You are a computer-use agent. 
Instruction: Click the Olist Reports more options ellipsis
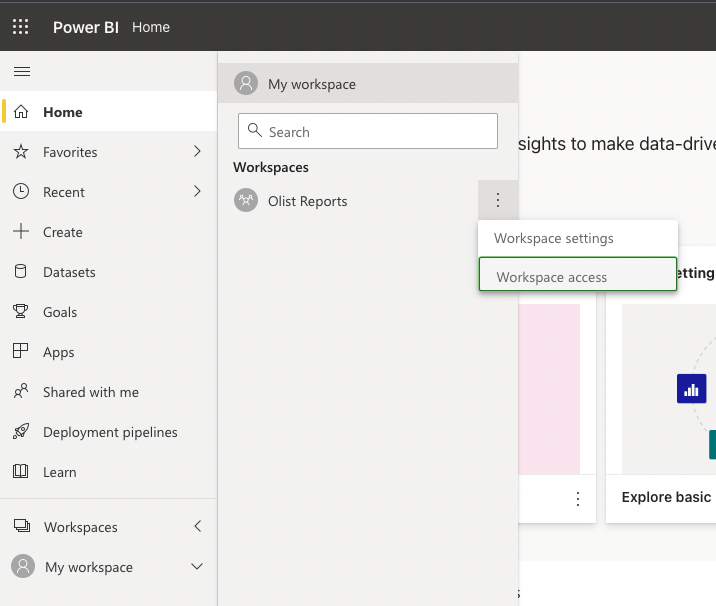point(498,201)
